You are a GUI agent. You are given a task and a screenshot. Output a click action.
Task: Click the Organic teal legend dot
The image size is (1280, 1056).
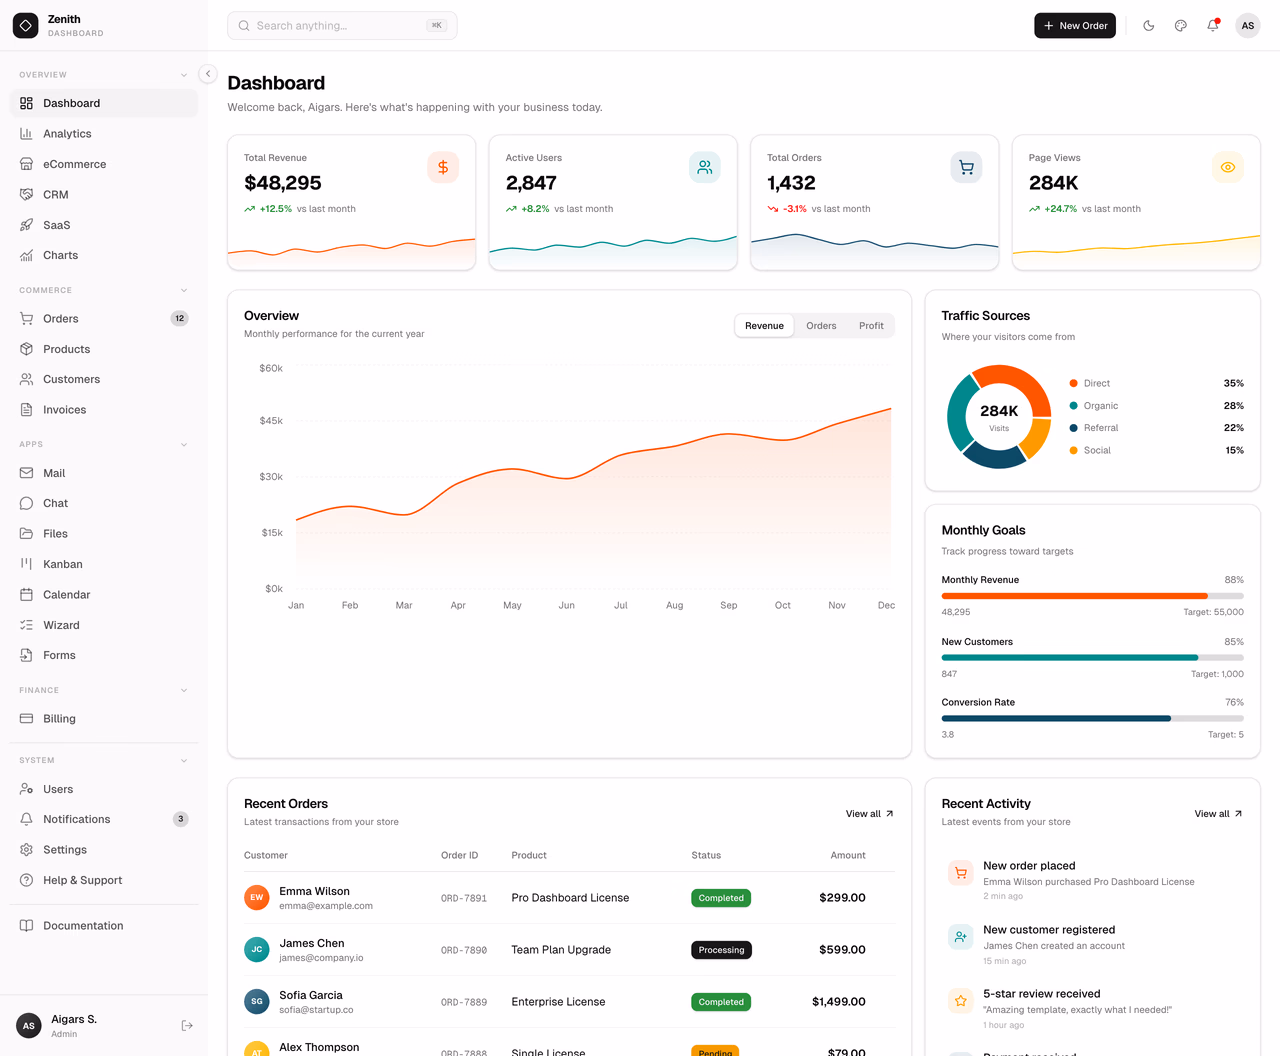point(1074,406)
